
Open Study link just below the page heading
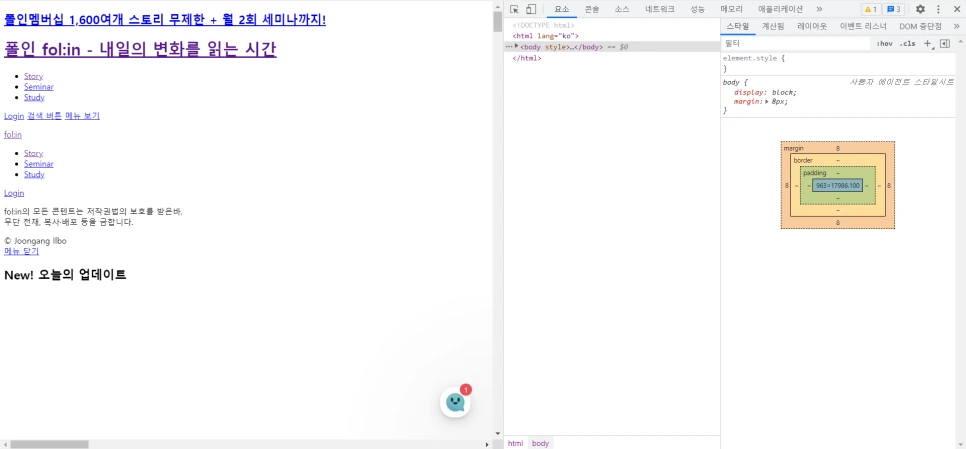[34, 97]
